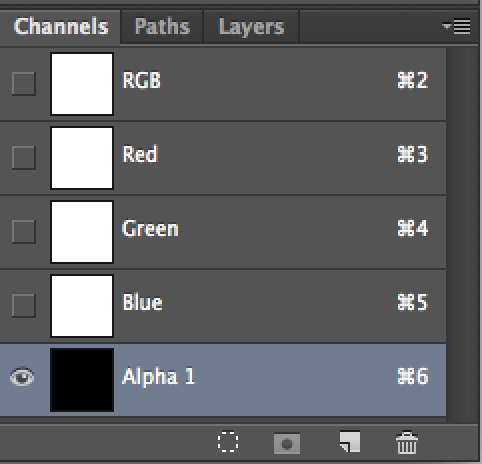Click the Green channel thumbnail
Screen dimensions: 482x464
coord(82,232)
